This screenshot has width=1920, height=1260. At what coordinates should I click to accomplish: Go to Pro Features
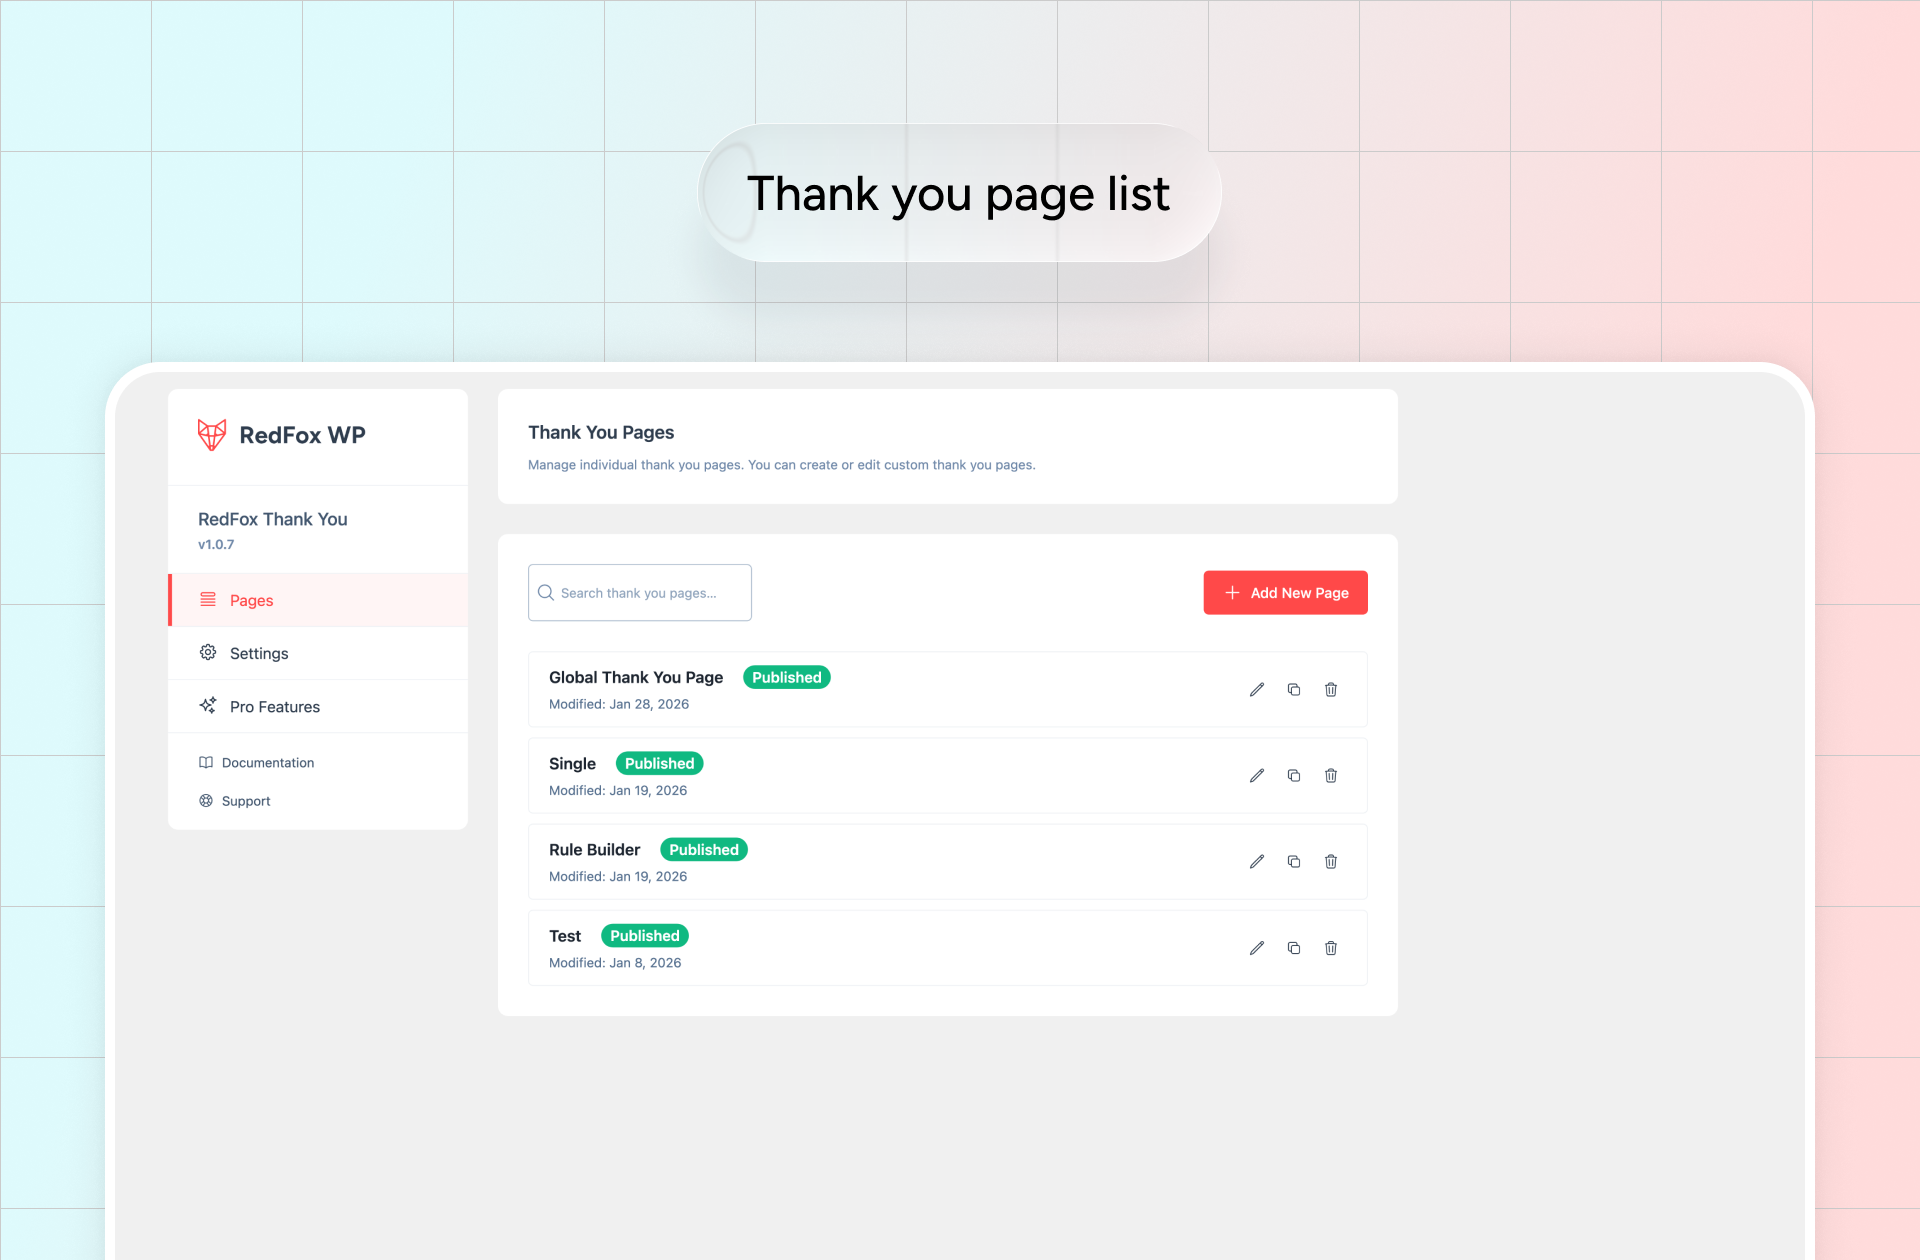pyautogui.click(x=274, y=706)
